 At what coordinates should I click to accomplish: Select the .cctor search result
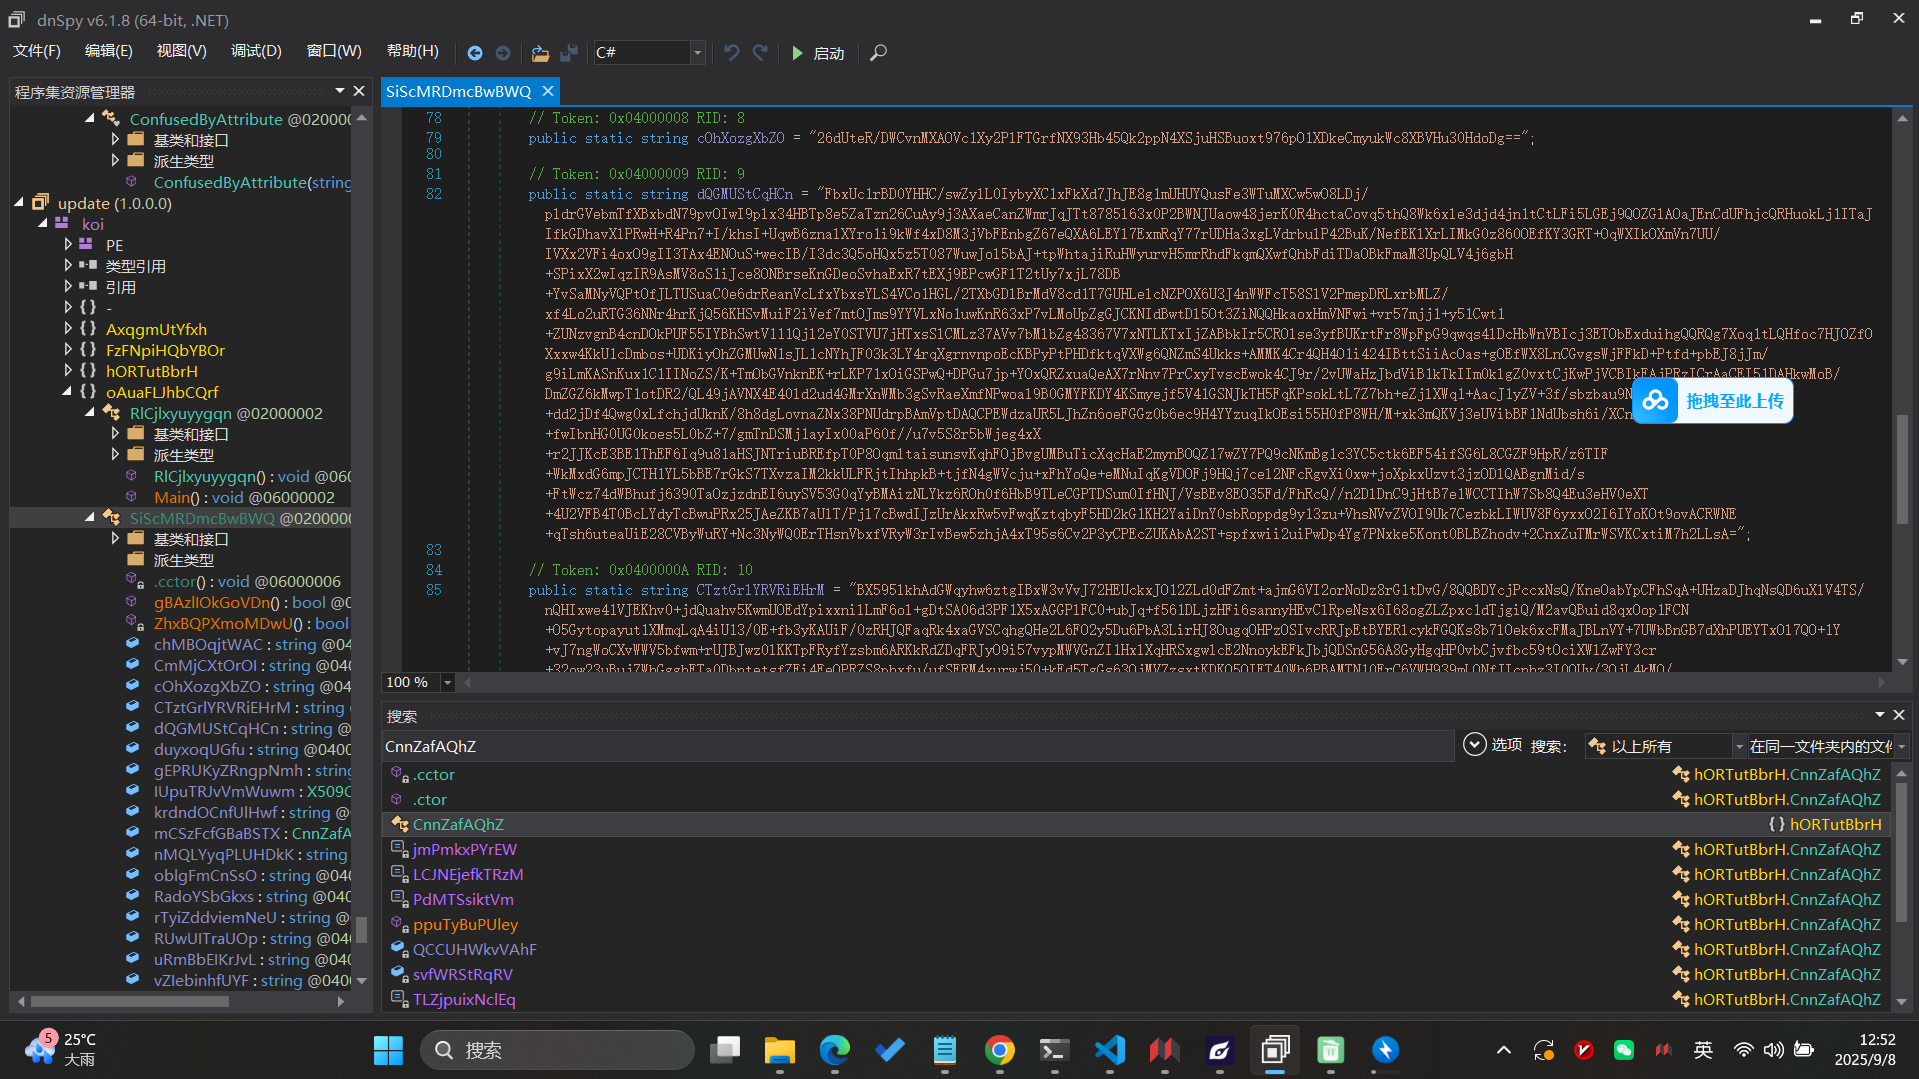1136,774
